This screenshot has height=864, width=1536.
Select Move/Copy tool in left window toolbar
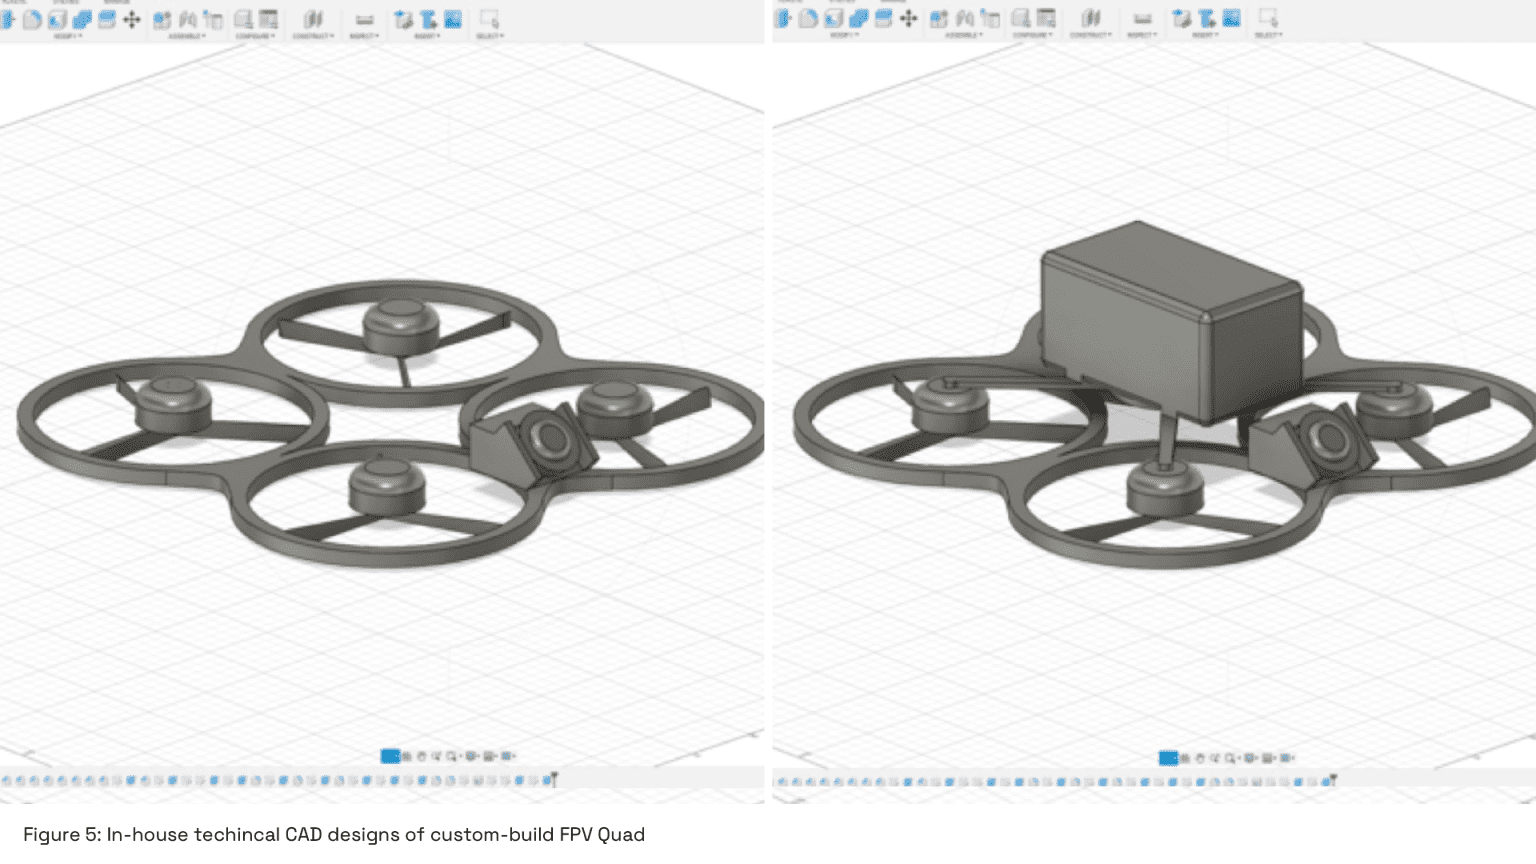(x=131, y=19)
